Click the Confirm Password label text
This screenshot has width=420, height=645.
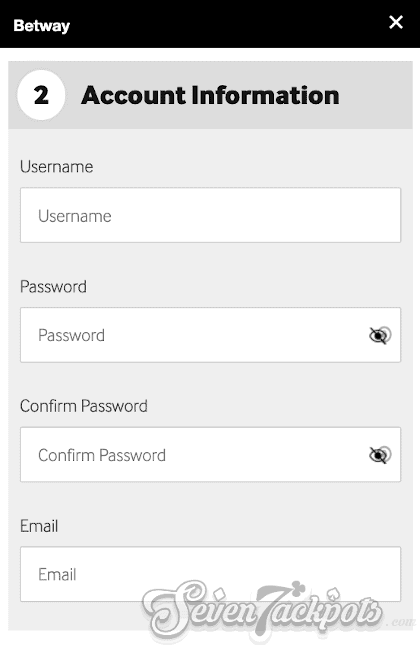84,406
